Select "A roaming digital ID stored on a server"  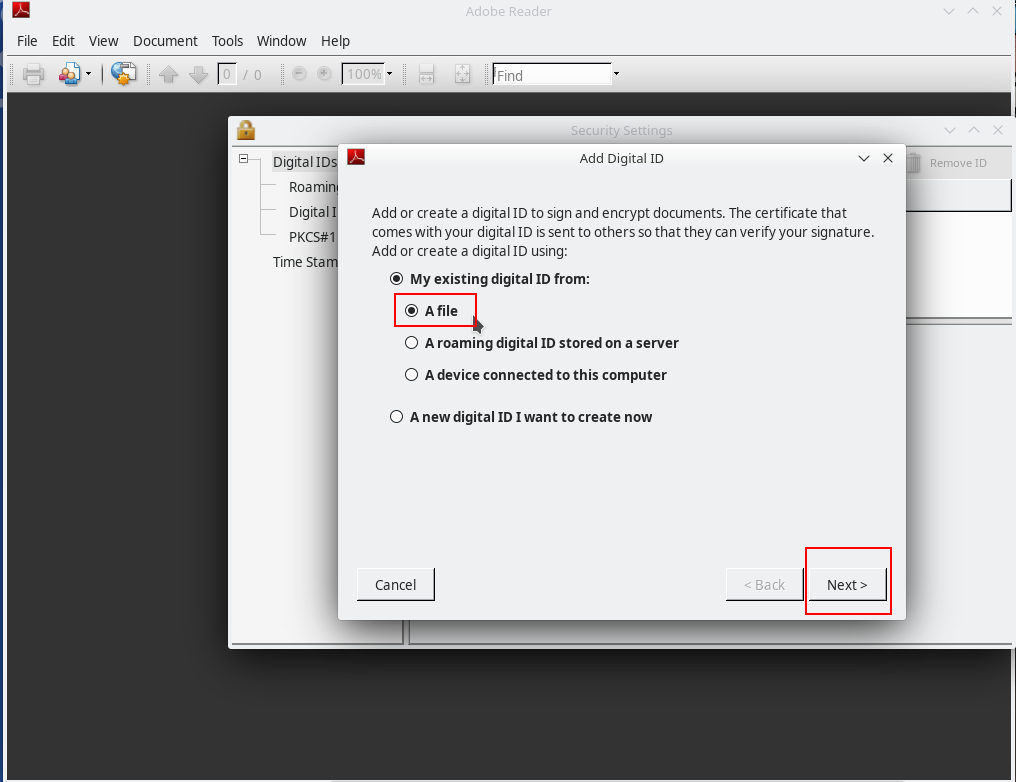pos(411,343)
